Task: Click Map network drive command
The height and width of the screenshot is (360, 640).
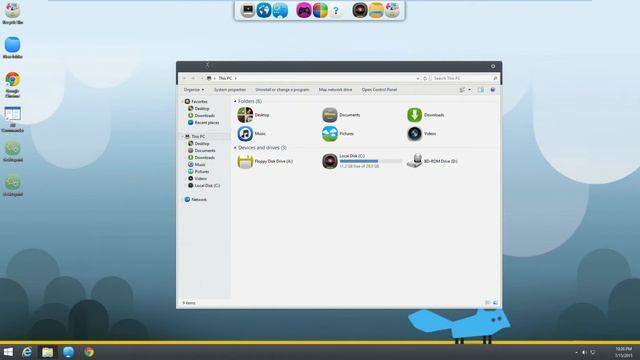Action: [x=336, y=90]
